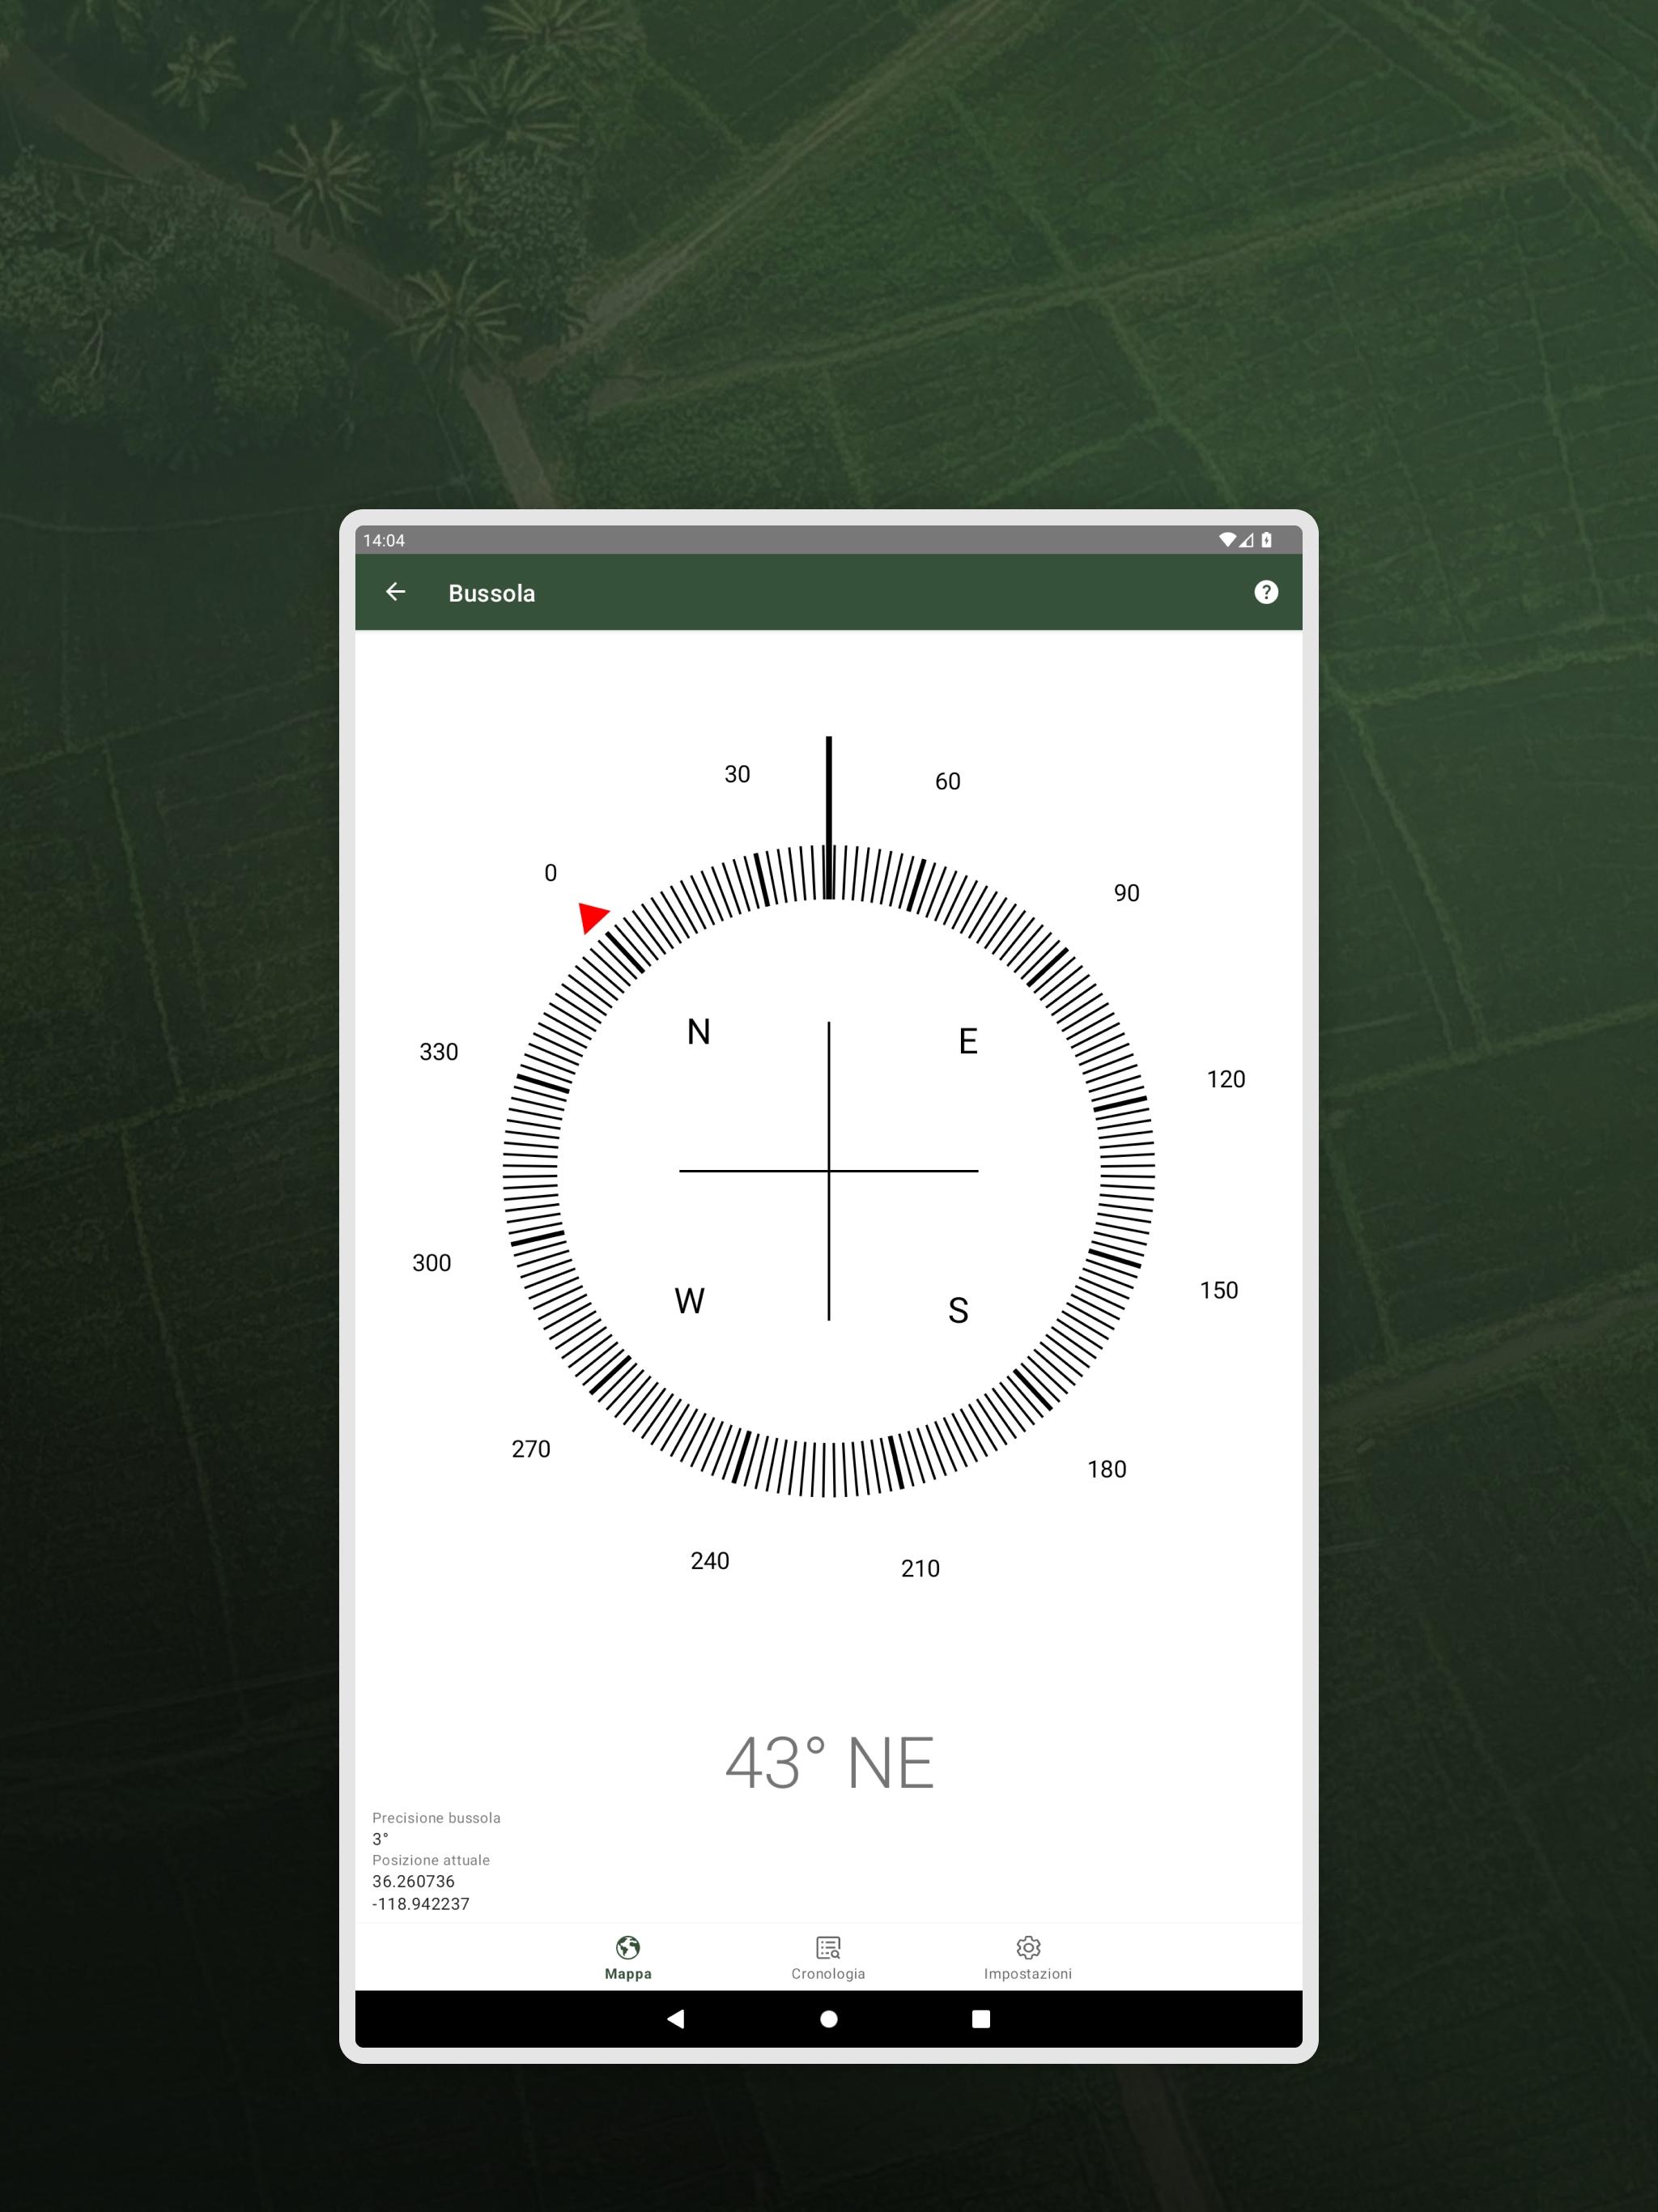
Task: Tap the W cardinal letter on compass
Action: click(x=689, y=1301)
